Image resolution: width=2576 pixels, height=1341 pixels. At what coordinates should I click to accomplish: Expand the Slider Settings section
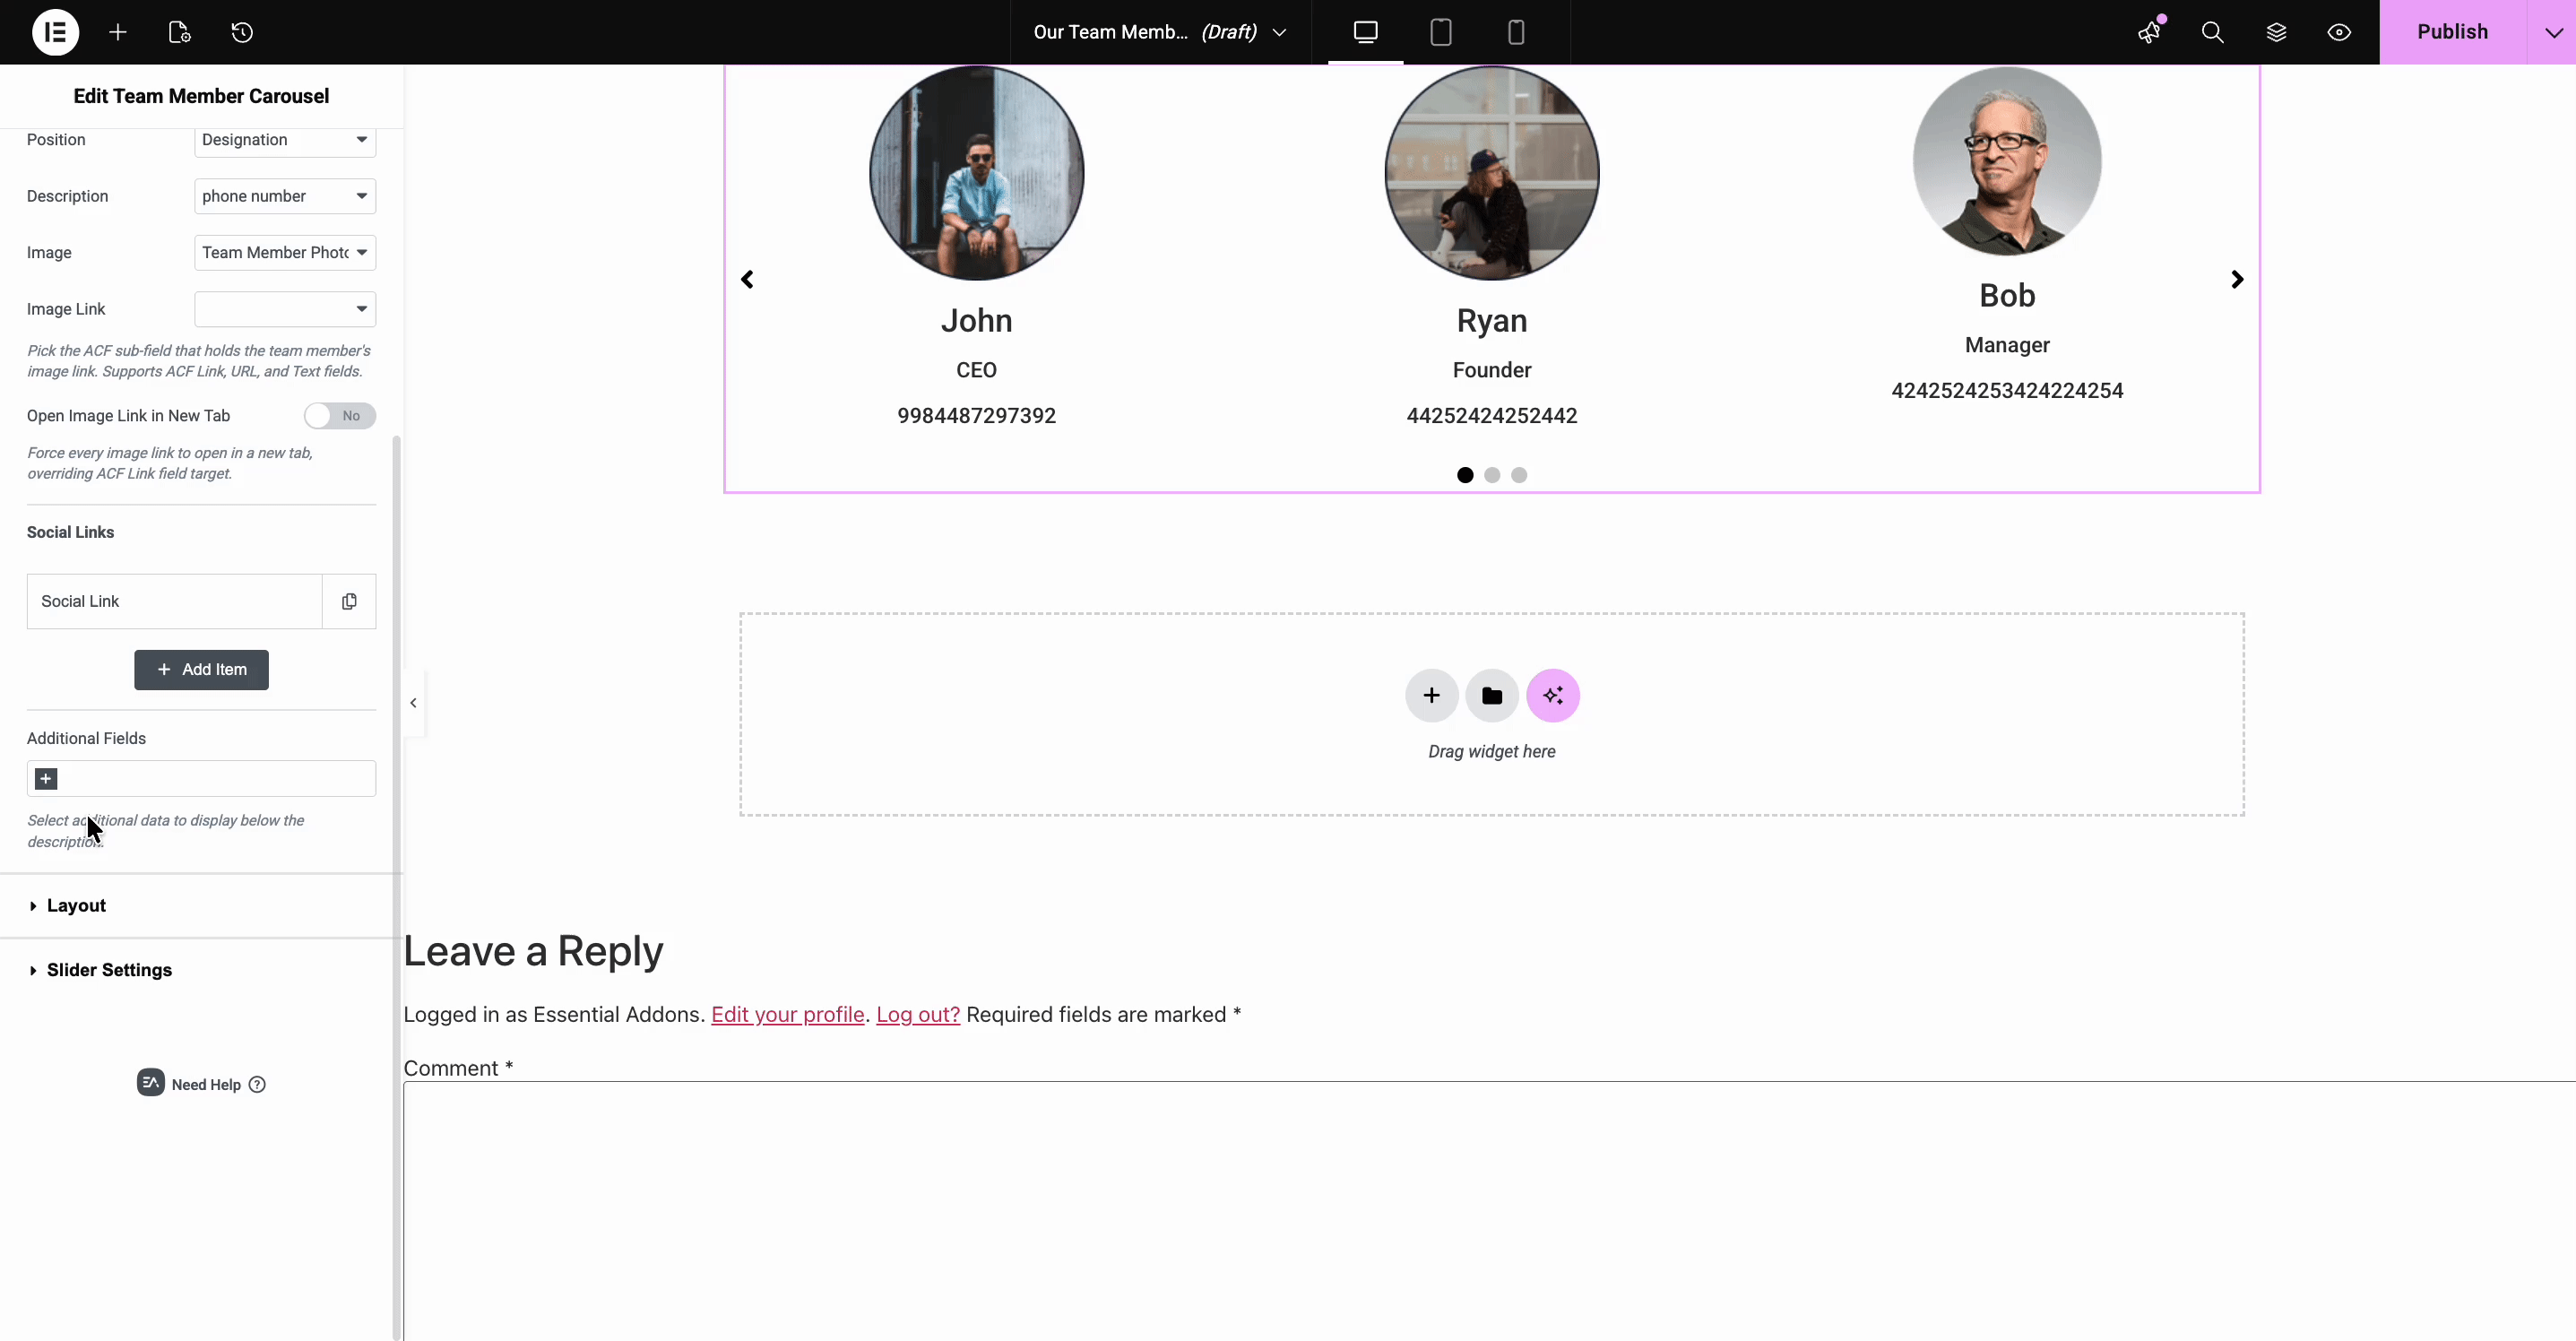pyautogui.click(x=201, y=970)
